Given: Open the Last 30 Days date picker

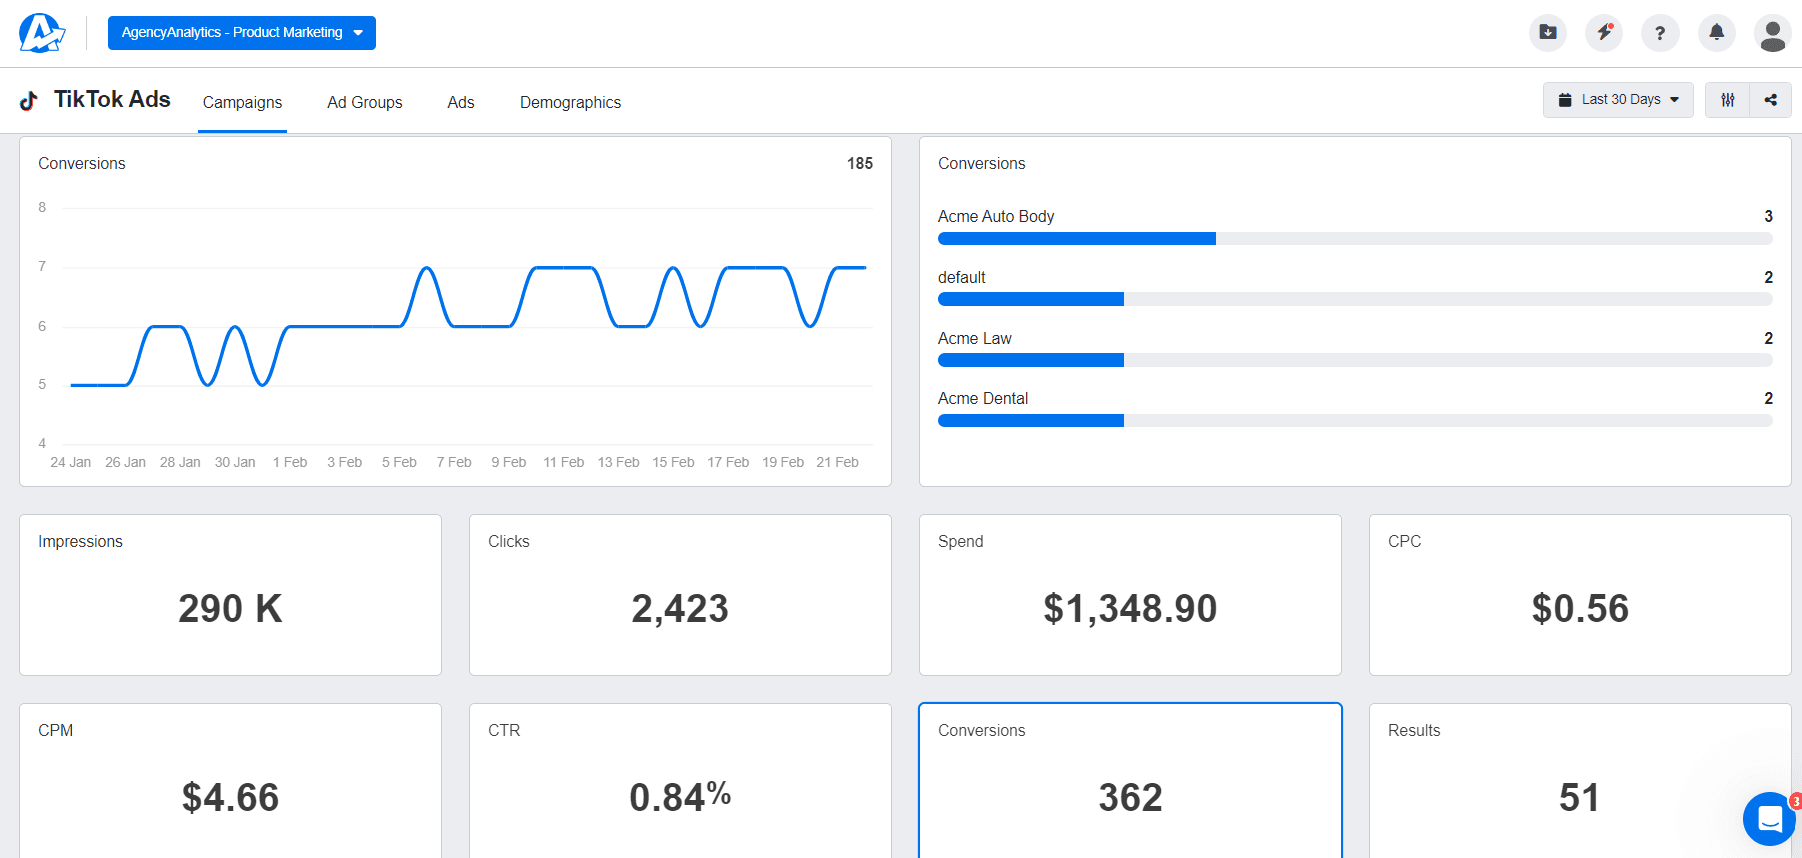Looking at the screenshot, I should click(1618, 100).
